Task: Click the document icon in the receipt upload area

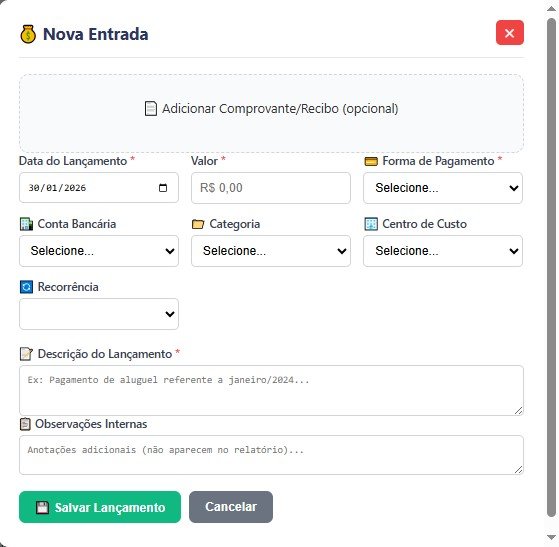Action: 151,109
